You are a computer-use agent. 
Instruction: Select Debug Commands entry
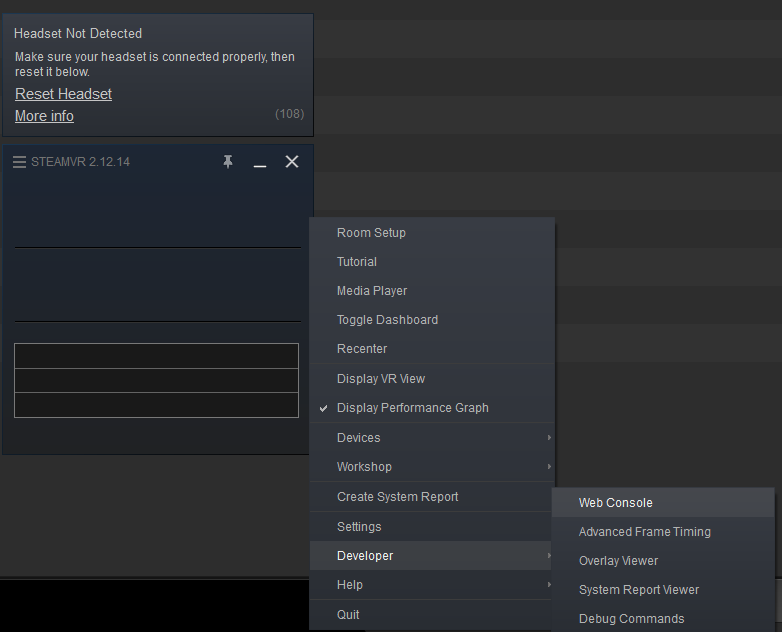(663, 619)
